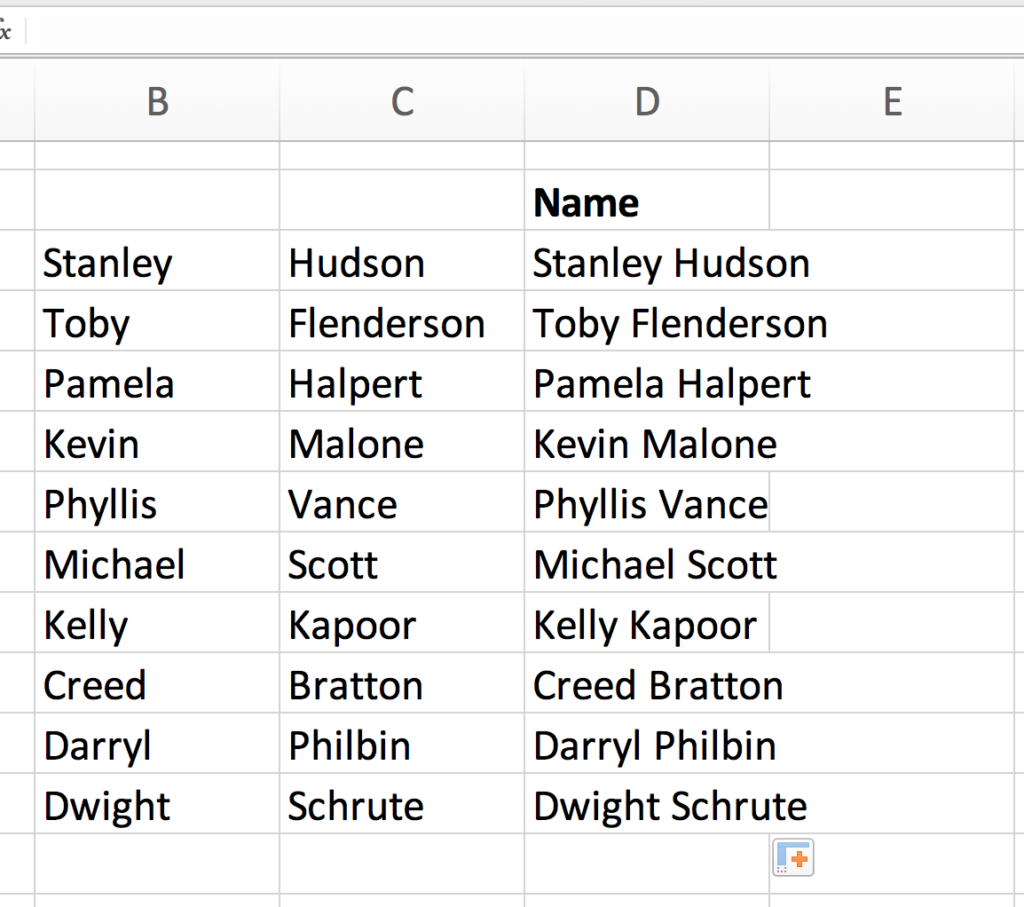This screenshot has height=907, width=1024.
Task: Select column B header
Action: [157, 101]
